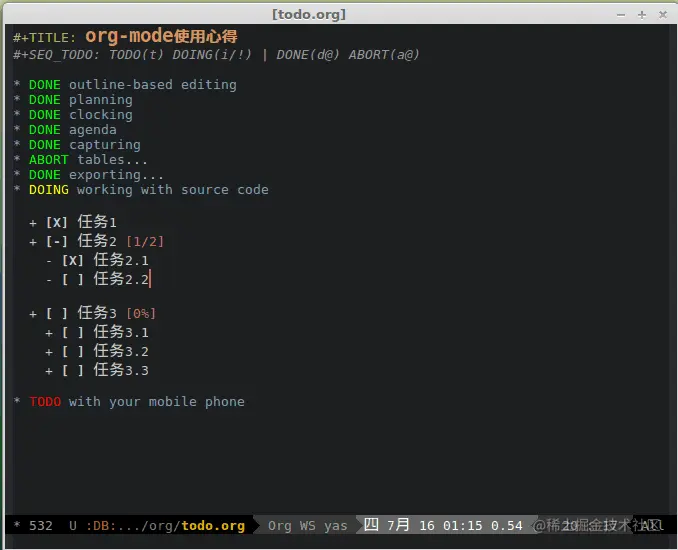Click the ABORT keyword on tables

(x=48, y=160)
